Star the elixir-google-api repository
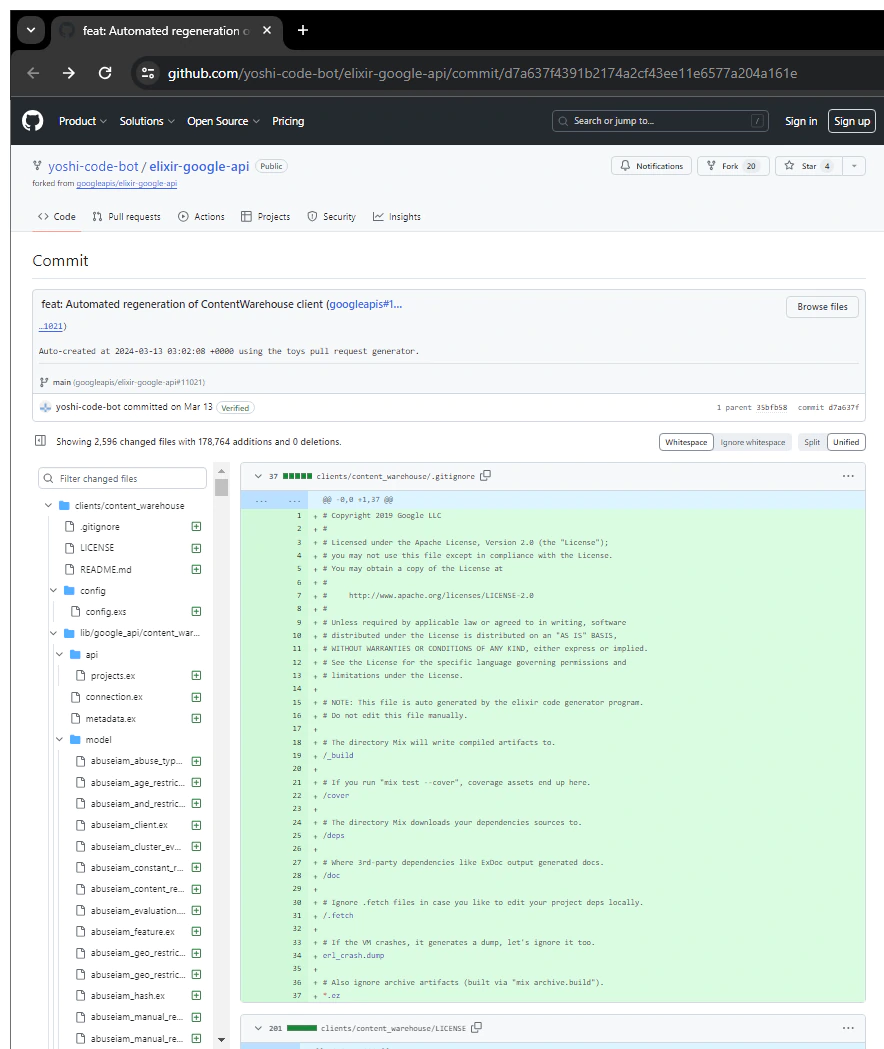 point(808,166)
